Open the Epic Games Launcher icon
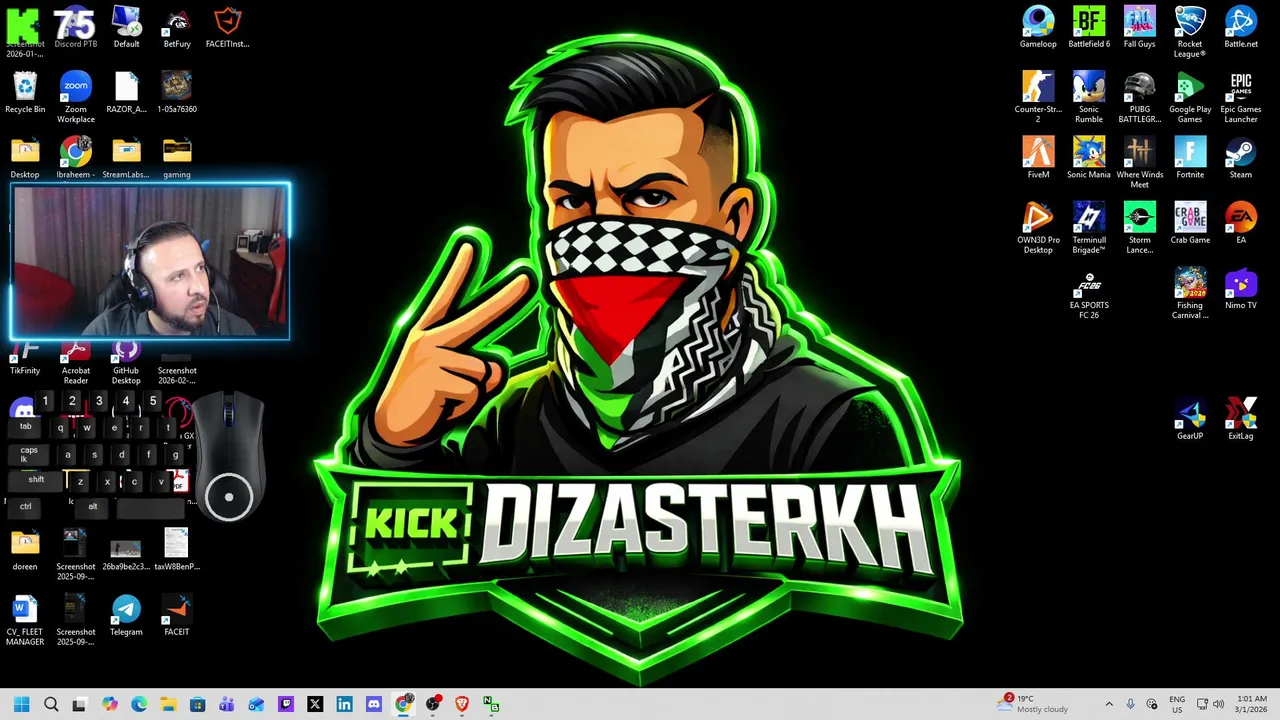 1241,97
